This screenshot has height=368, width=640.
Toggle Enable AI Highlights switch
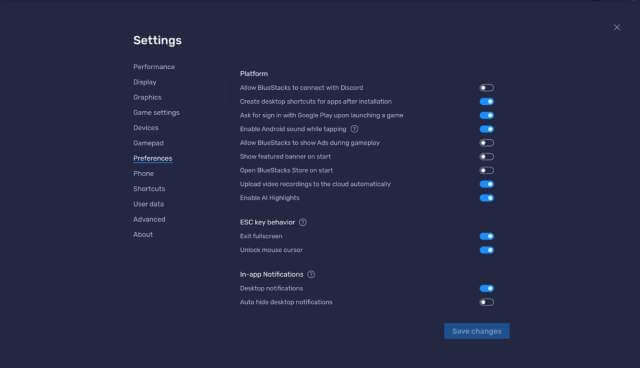point(487,198)
